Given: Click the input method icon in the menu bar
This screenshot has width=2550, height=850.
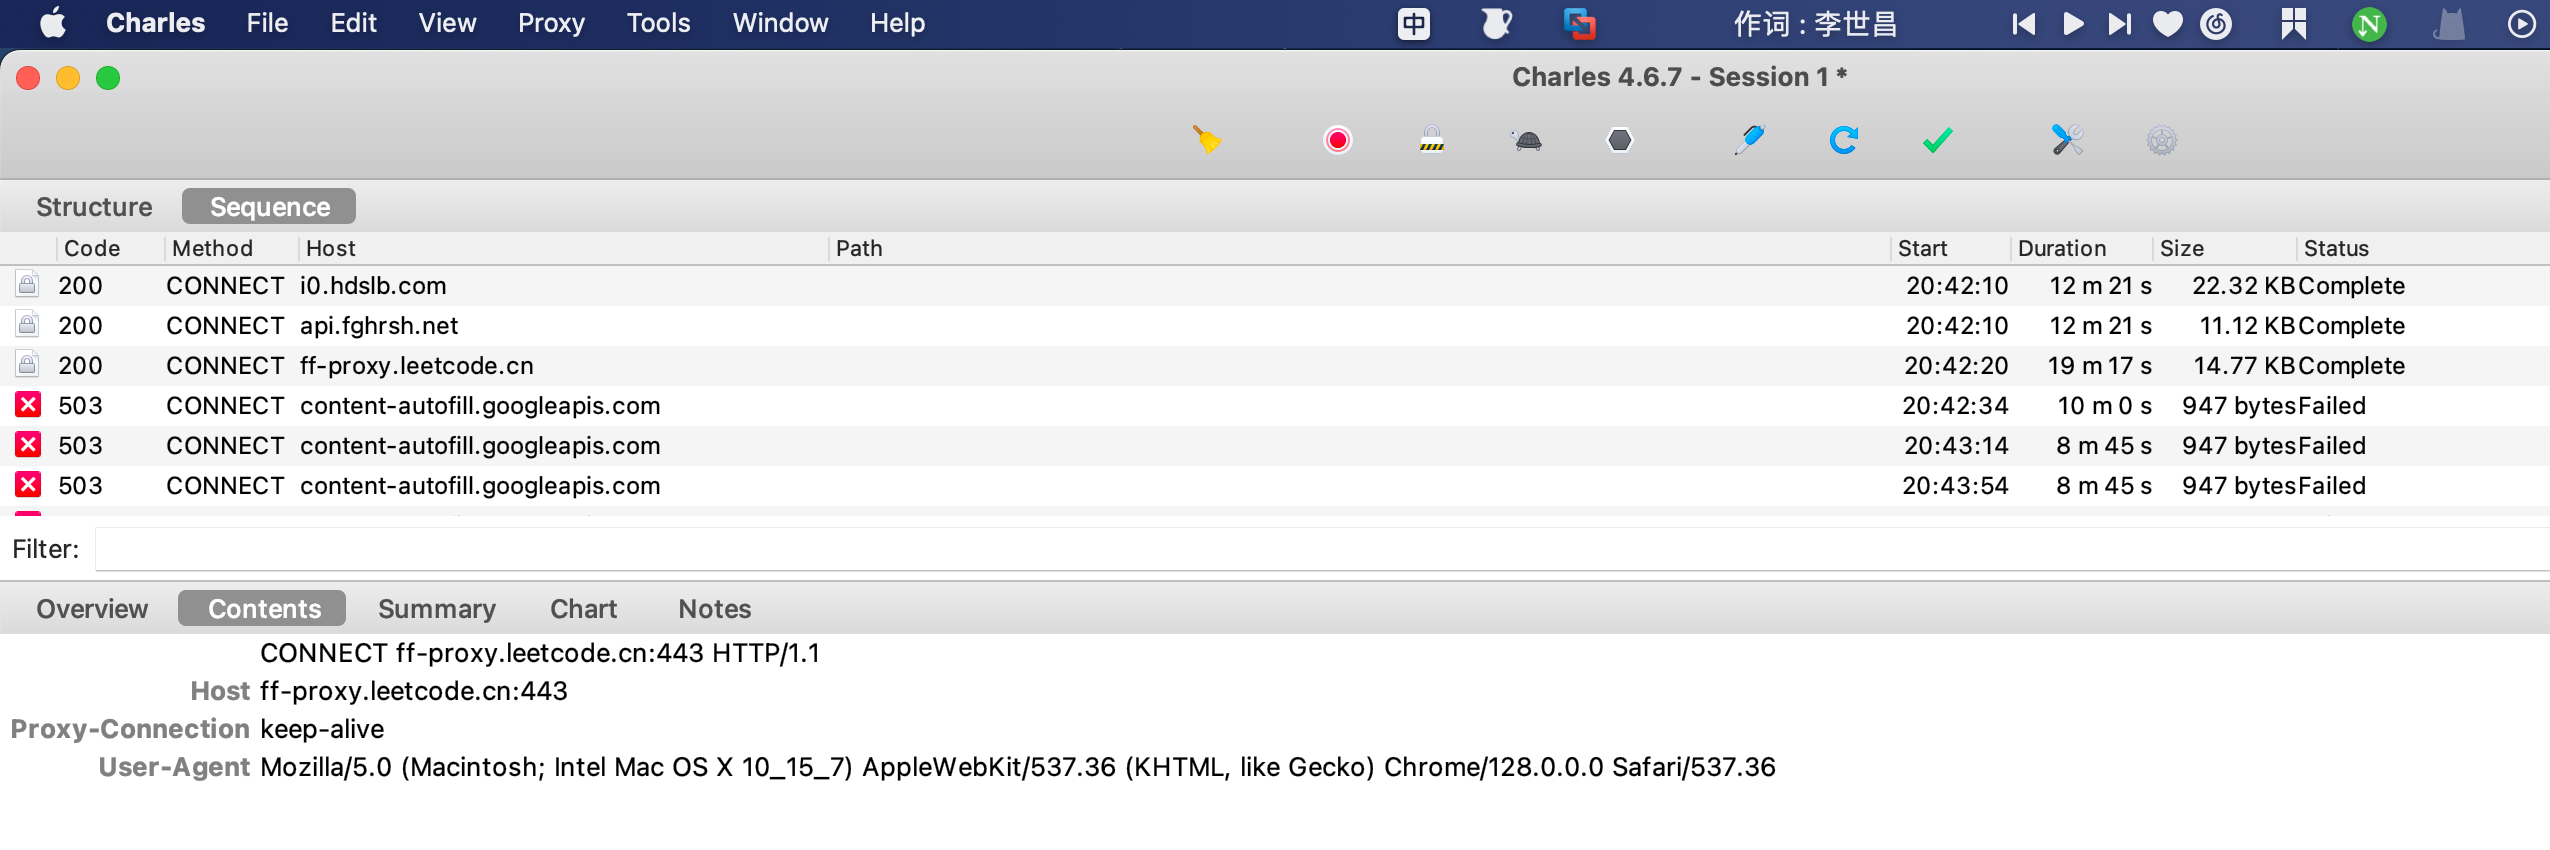Looking at the screenshot, I should 1414,24.
